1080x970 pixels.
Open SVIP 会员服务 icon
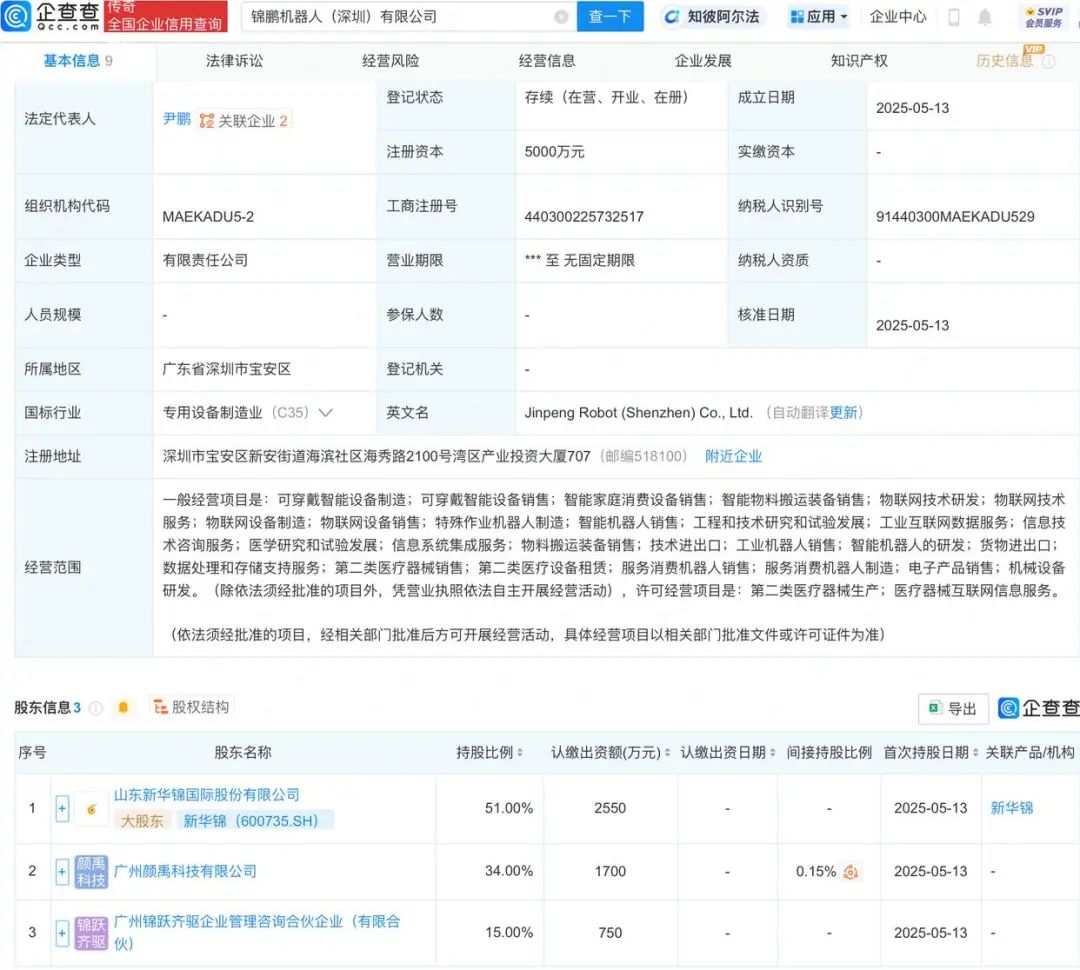click(x=1043, y=17)
